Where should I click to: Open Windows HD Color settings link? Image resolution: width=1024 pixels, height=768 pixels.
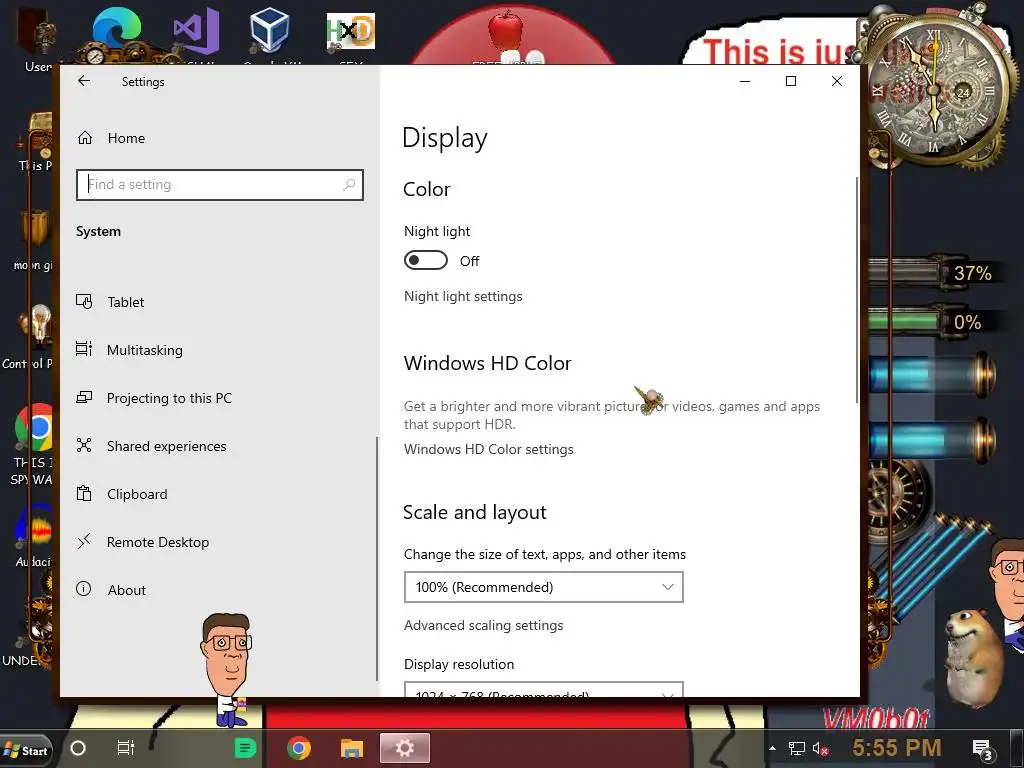tap(488, 449)
